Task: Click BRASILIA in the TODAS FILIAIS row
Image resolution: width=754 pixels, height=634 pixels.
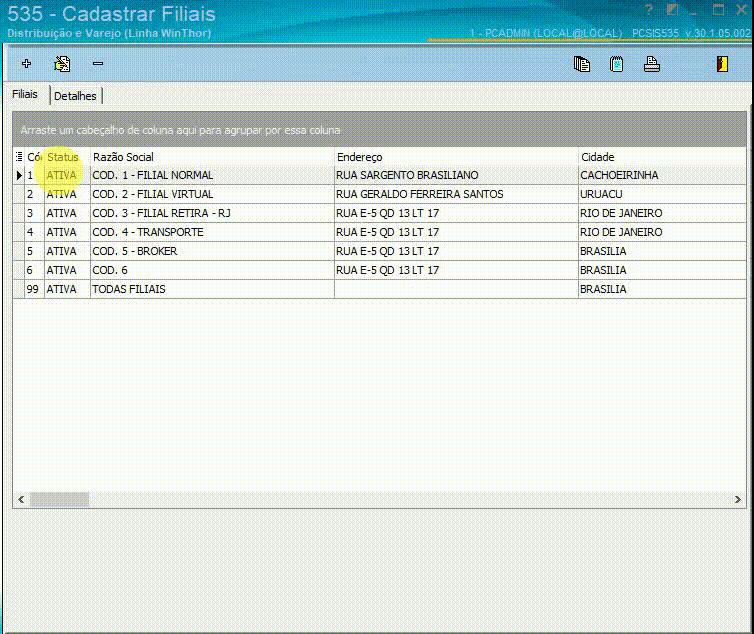Action: tap(662, 289)
